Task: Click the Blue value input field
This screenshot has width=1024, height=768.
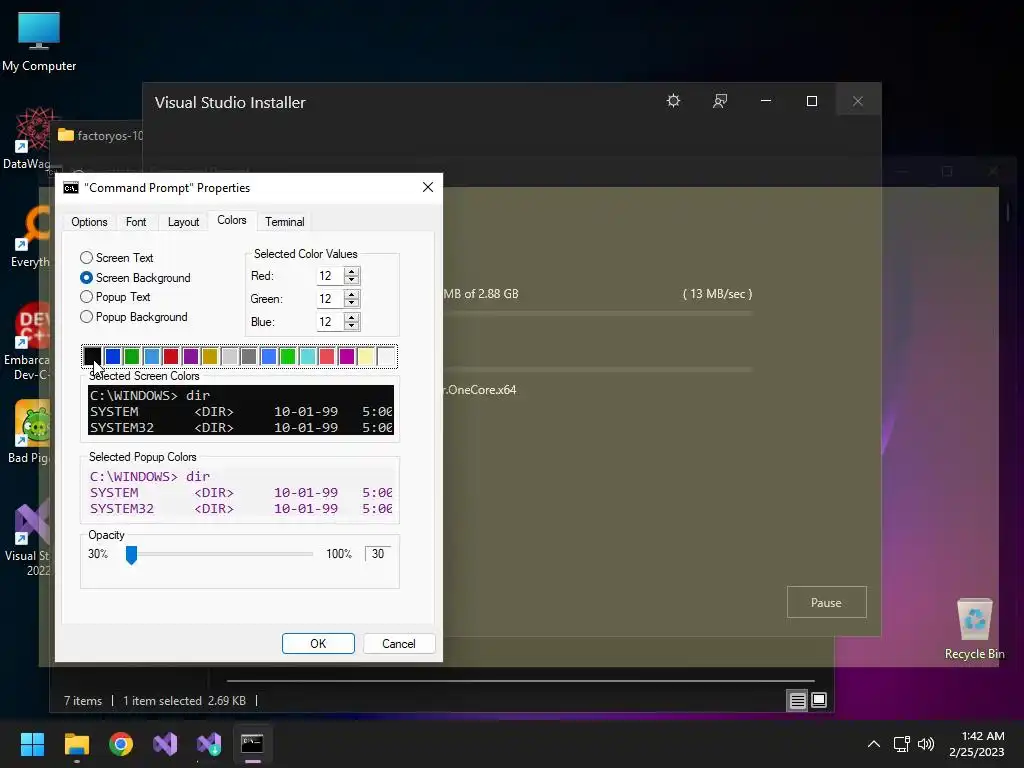Action: pyautogui.click(x=330, y=321)
